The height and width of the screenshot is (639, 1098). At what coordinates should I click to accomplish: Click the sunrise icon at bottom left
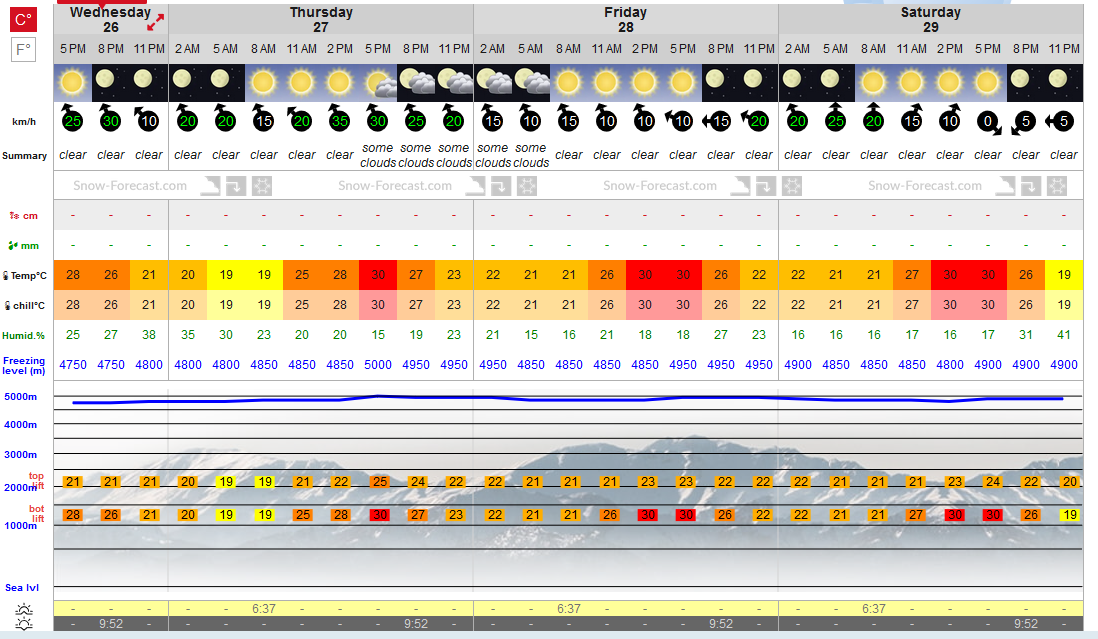pos(24,609)
